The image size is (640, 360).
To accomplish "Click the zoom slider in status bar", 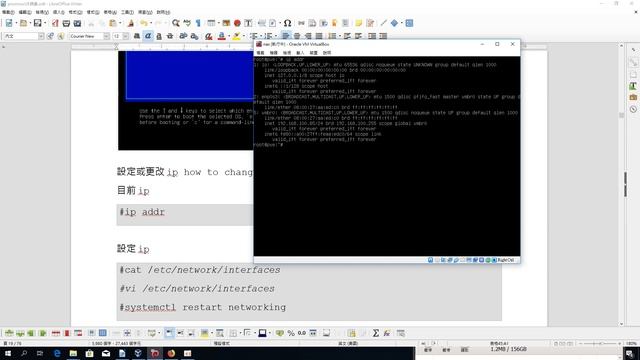I will (x=600, y=344).
